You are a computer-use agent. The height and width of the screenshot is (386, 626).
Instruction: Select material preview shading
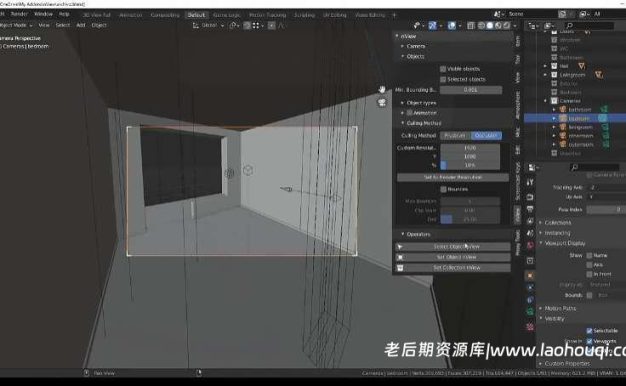(498, 26)
